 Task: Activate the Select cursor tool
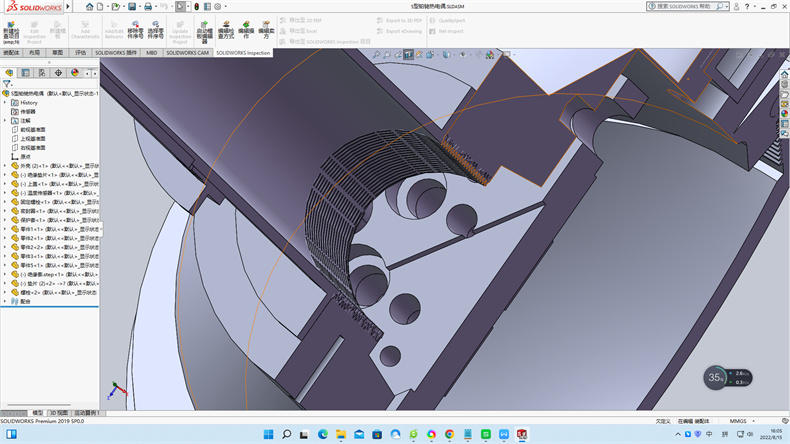click(x=180, y=6)
